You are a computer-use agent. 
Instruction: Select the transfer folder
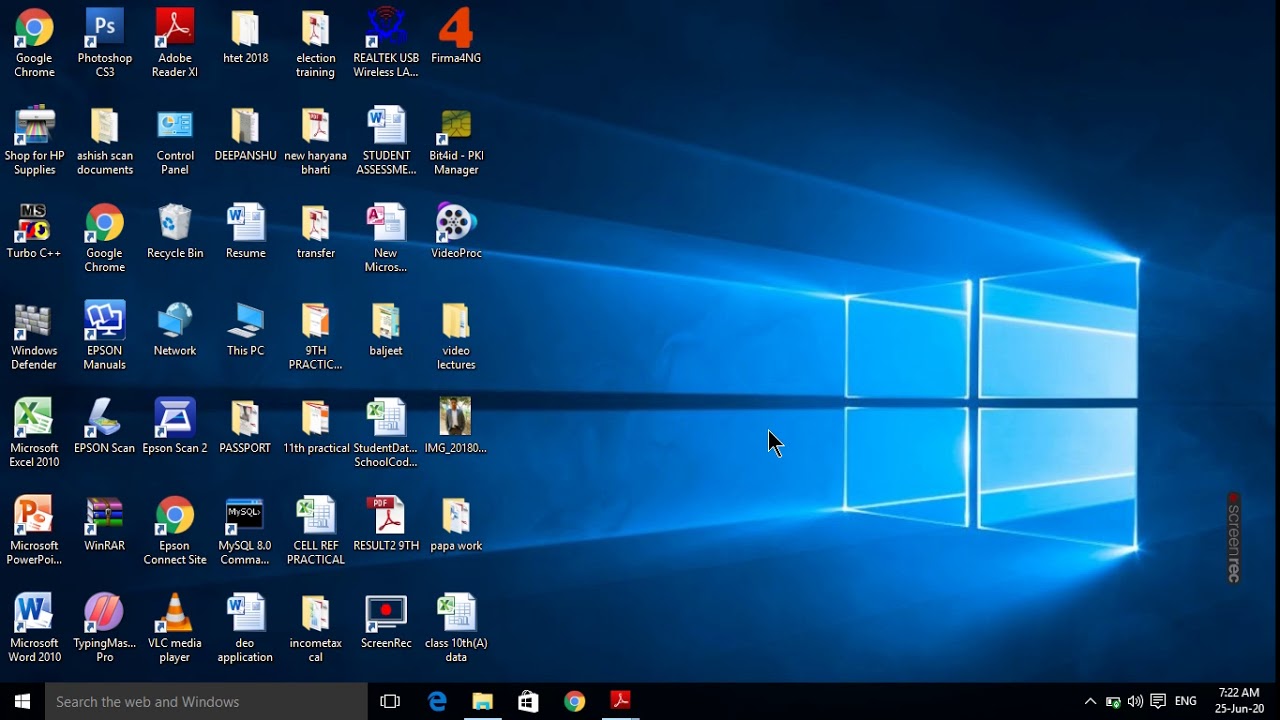tap(315, 232)
